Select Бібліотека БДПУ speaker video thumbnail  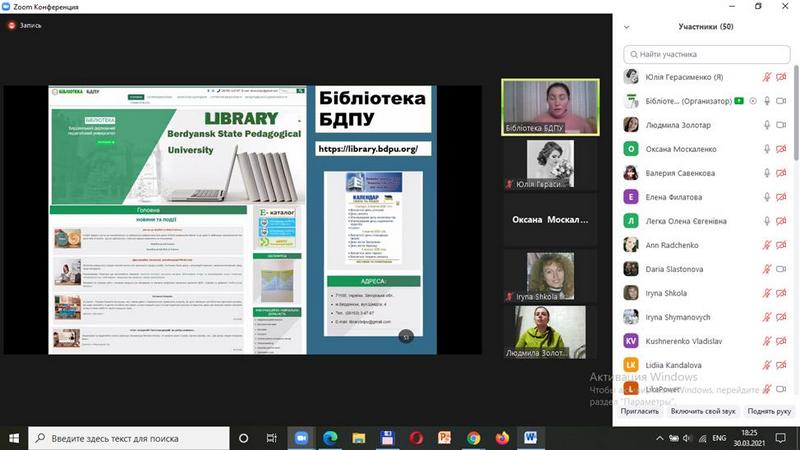(x=551, y=107)
